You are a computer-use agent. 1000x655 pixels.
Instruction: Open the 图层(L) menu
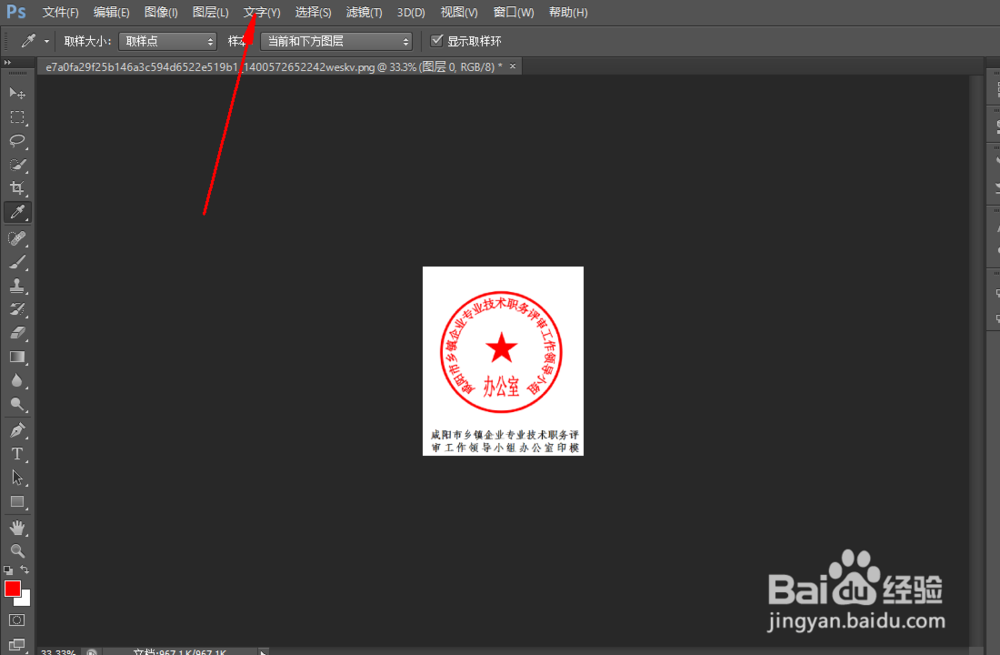pos(210,12)
